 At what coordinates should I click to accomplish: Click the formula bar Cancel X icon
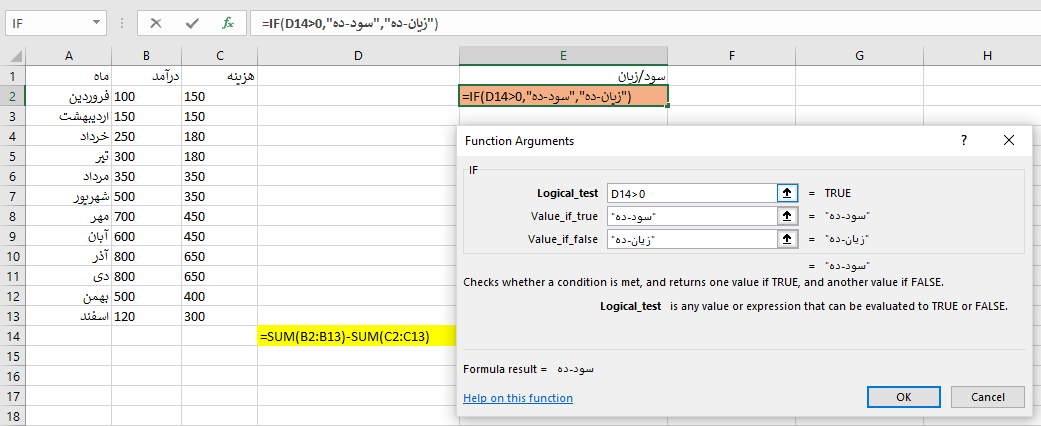[156, 22]
